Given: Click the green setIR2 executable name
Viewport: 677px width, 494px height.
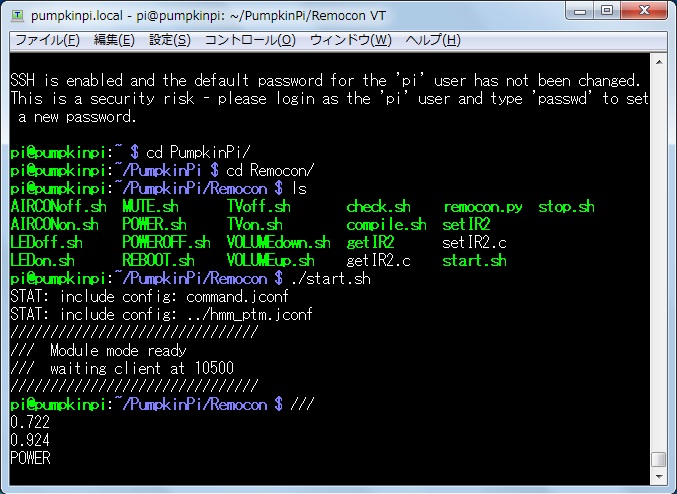Looking at the screenshot, I should [x=466, y=225].
